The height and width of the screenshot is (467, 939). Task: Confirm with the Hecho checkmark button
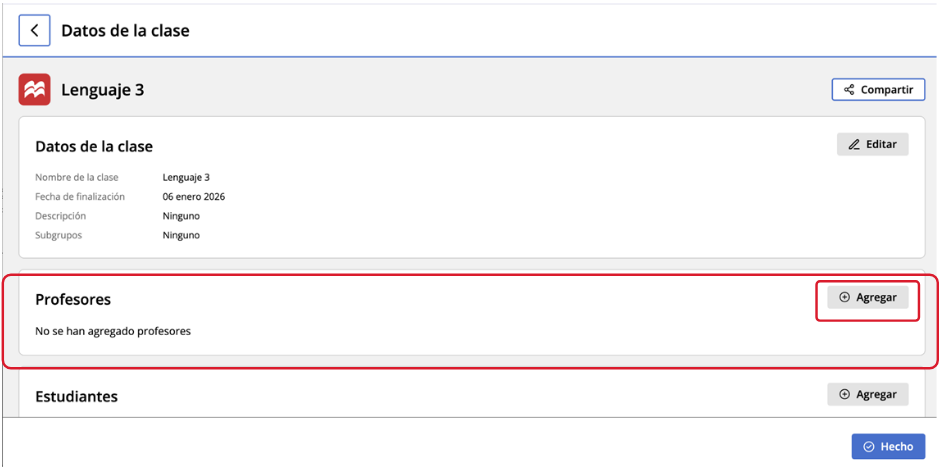coord(888,446)
